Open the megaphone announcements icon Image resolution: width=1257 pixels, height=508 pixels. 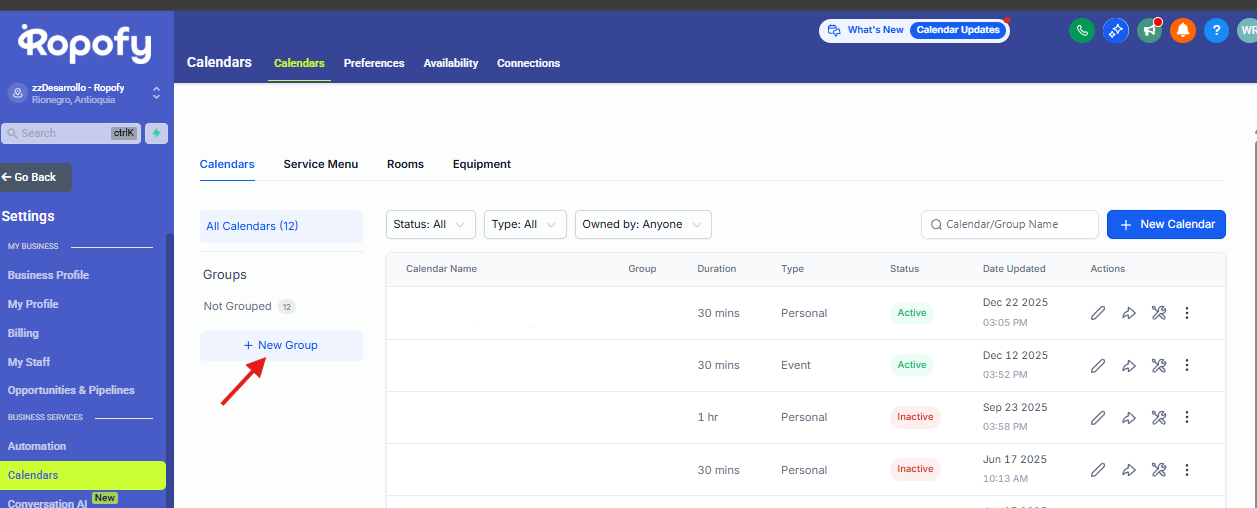1149,30
